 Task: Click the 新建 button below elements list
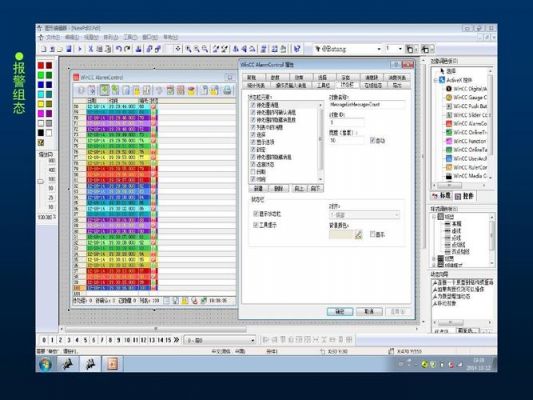tap(258, 189)
